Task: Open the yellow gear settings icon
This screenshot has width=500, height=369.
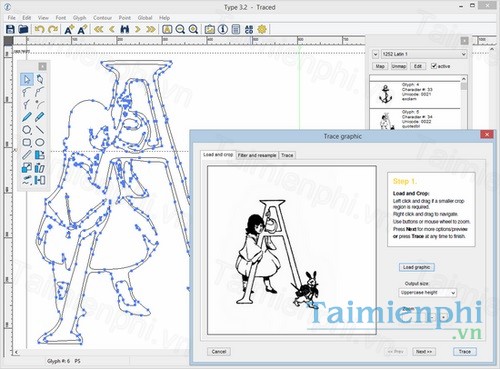Action: click(x=262, y=29)
